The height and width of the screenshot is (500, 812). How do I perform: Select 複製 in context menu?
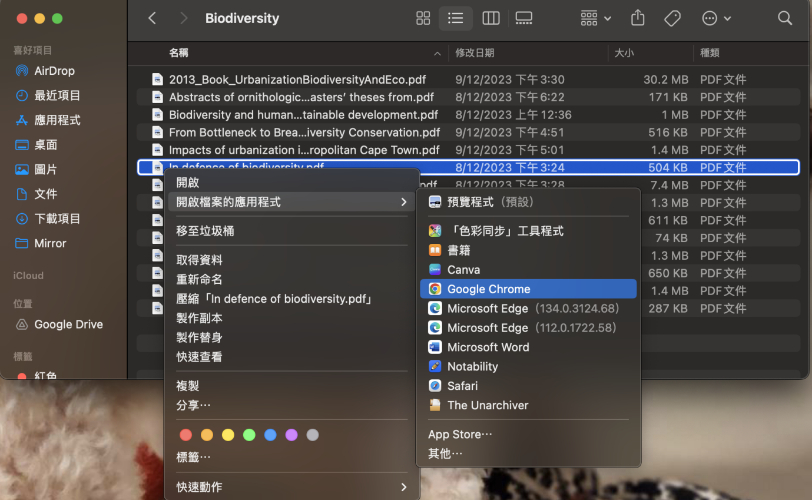(x=292, y=386)
